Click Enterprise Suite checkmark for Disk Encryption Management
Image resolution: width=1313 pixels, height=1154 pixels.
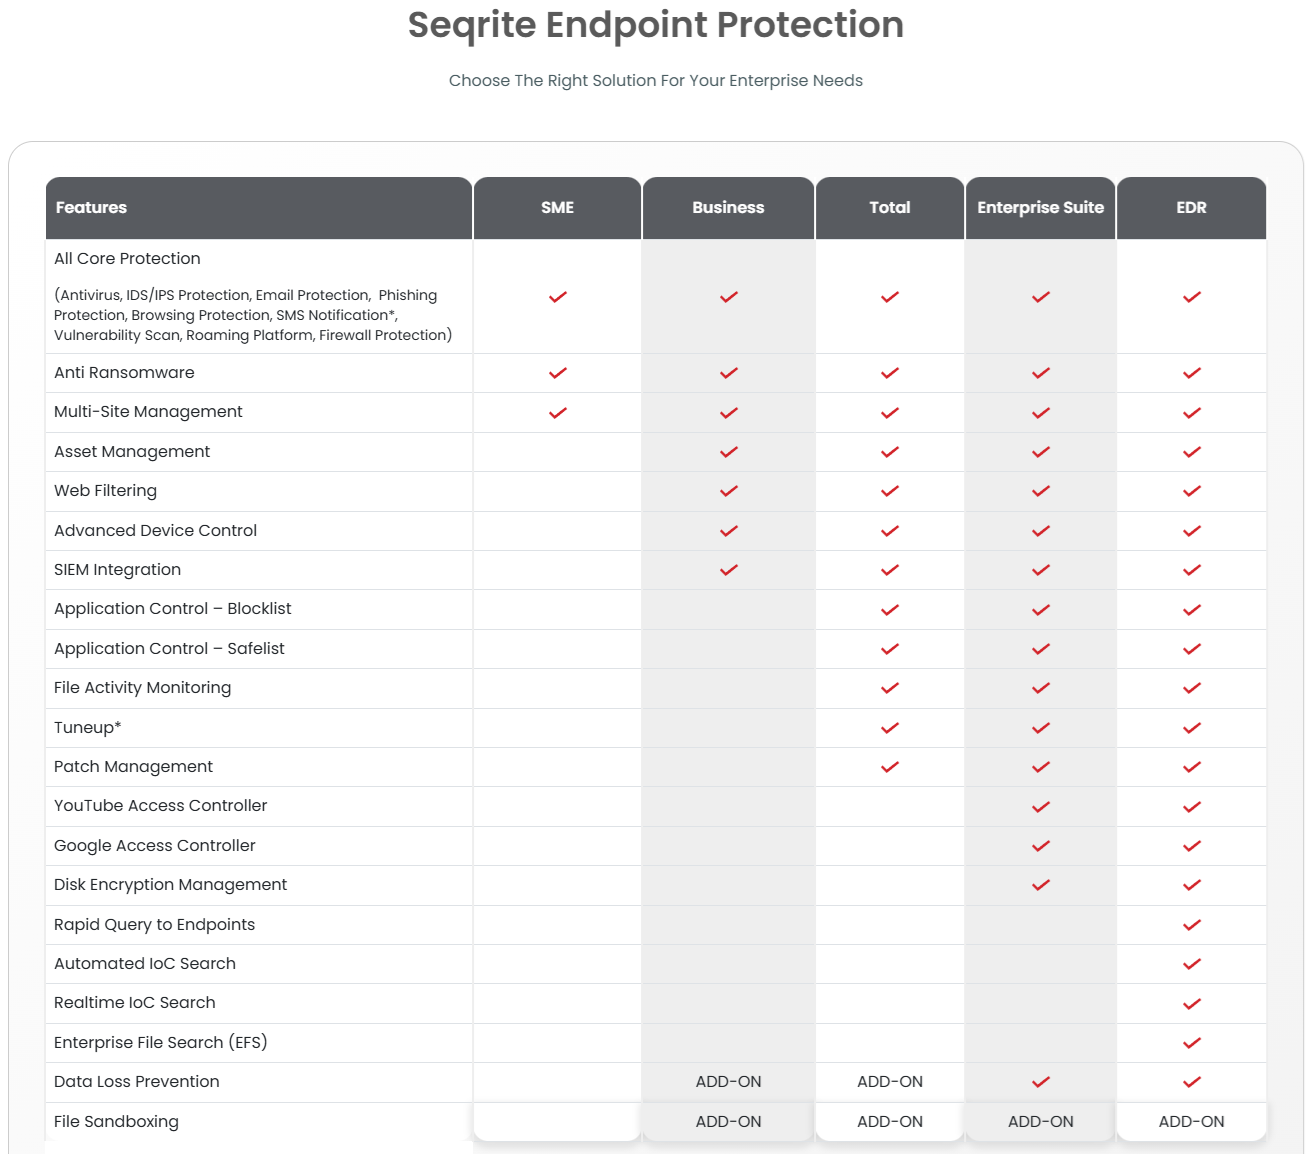[1041, 885]
